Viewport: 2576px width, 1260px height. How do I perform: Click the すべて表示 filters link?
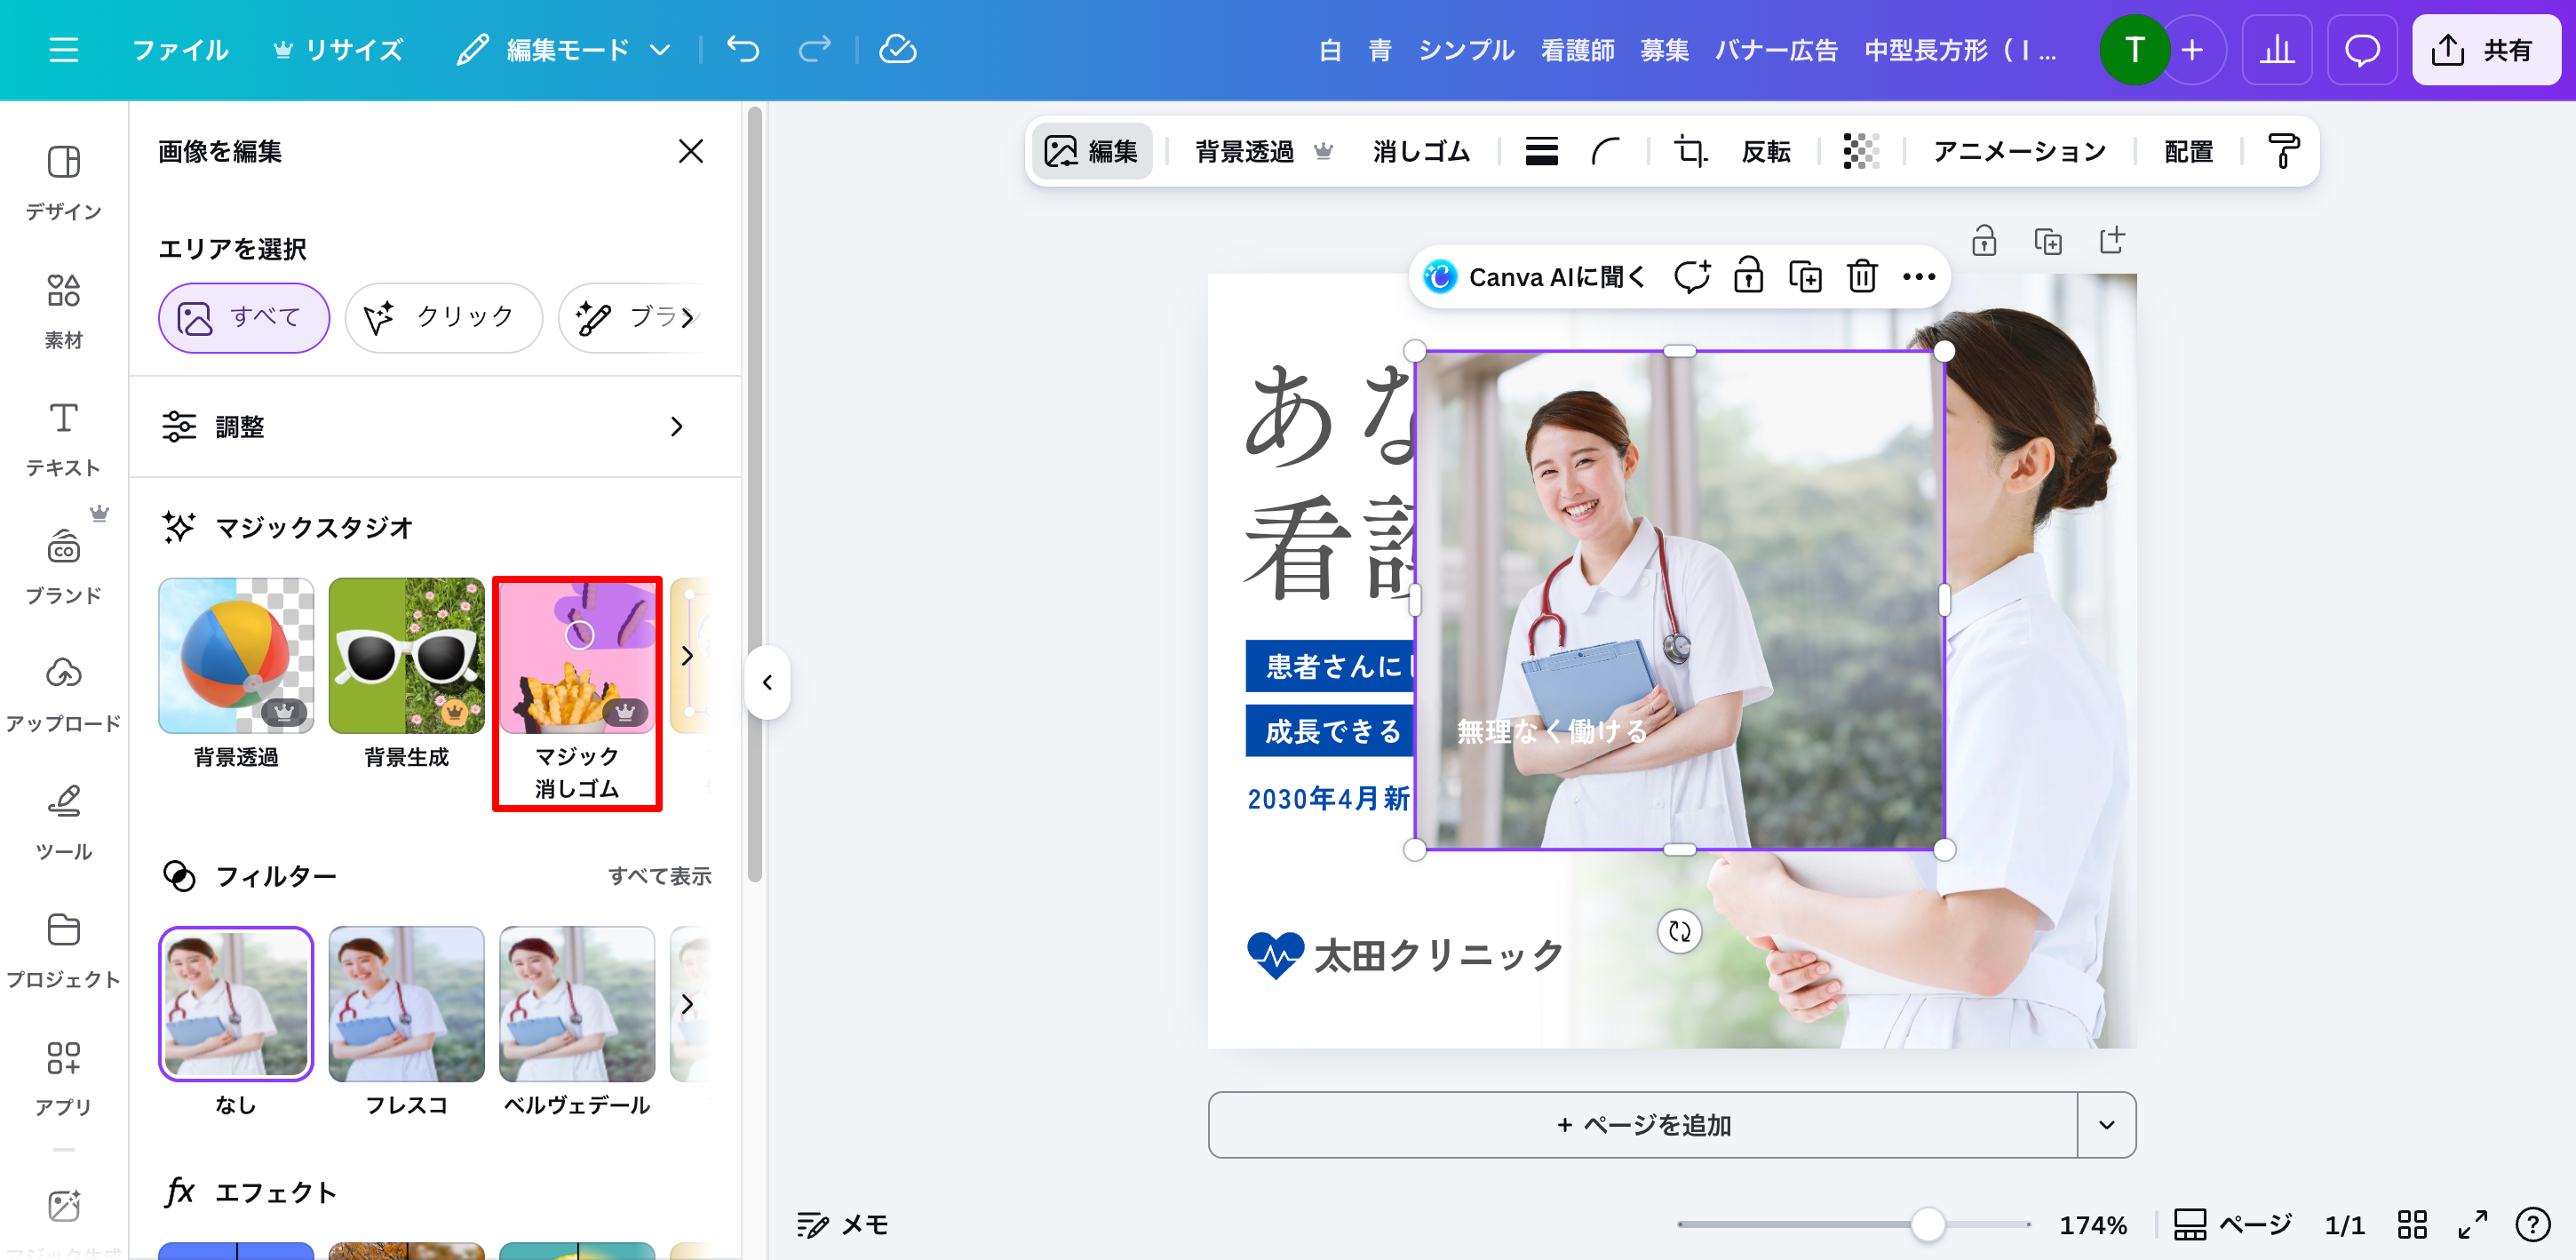659,876
